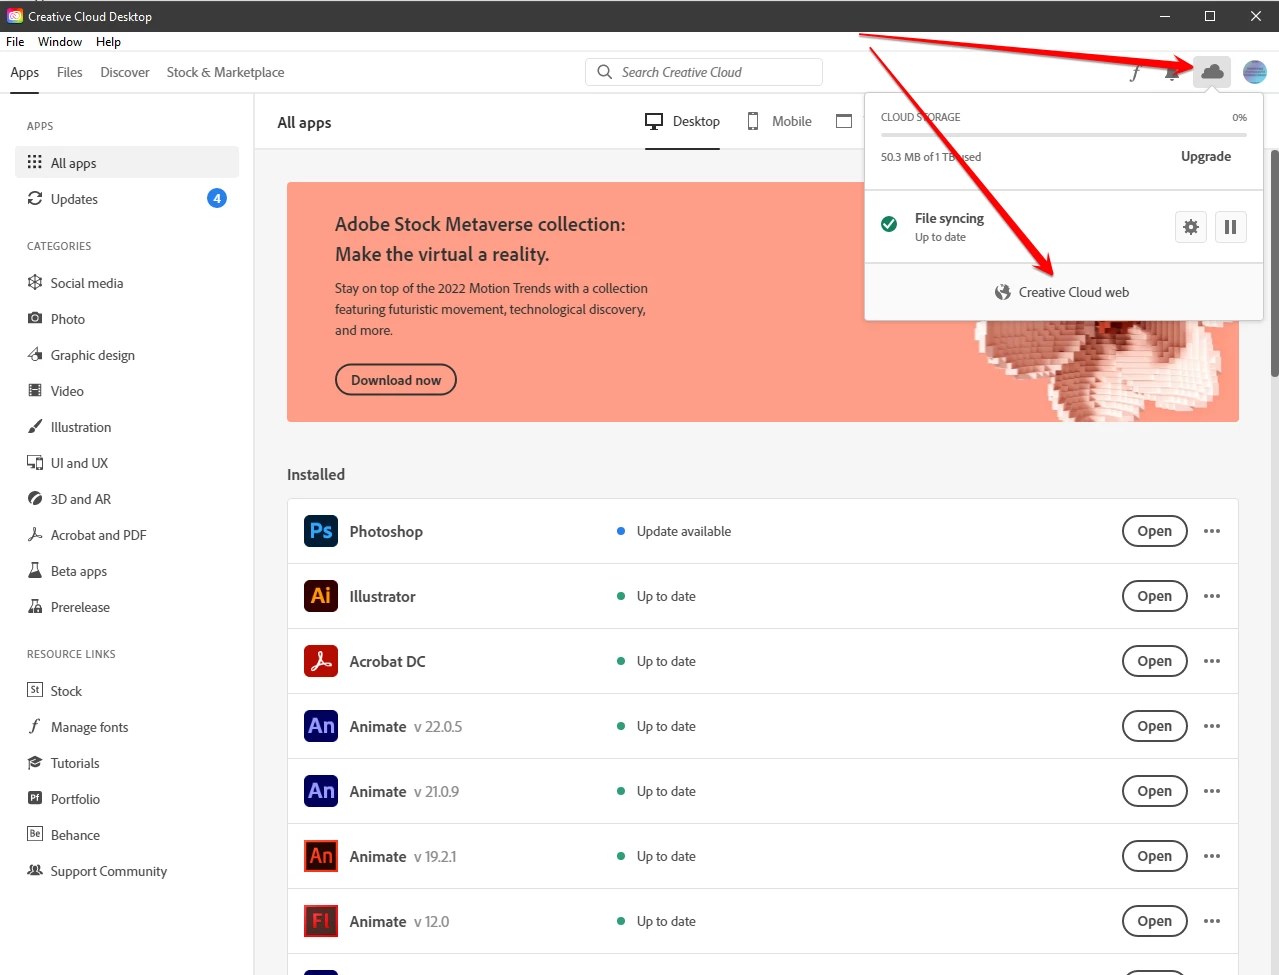Image resolution: width=1279 pixels, height=975 pixels.
Task: Open the user profile avatar
Action: (1255, 72)
